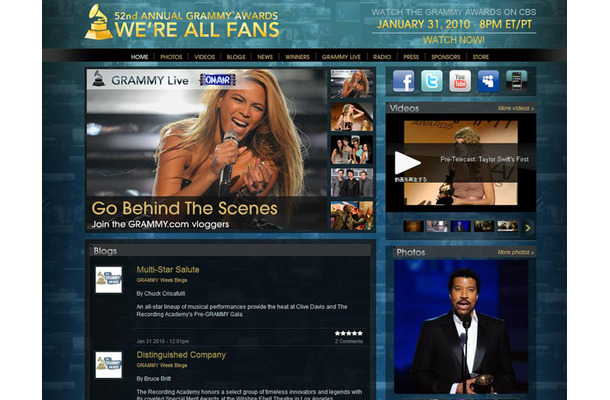Open the BLOGS menu item
This screenshot has height=400, width=610.
[236, 57]
